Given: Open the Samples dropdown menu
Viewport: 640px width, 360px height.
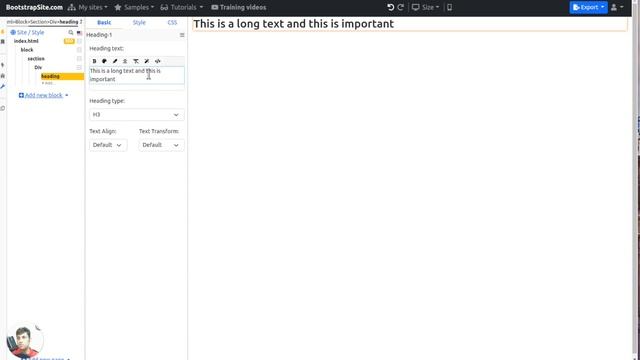Looking at the screenshot, I should (x=134, y=7).
